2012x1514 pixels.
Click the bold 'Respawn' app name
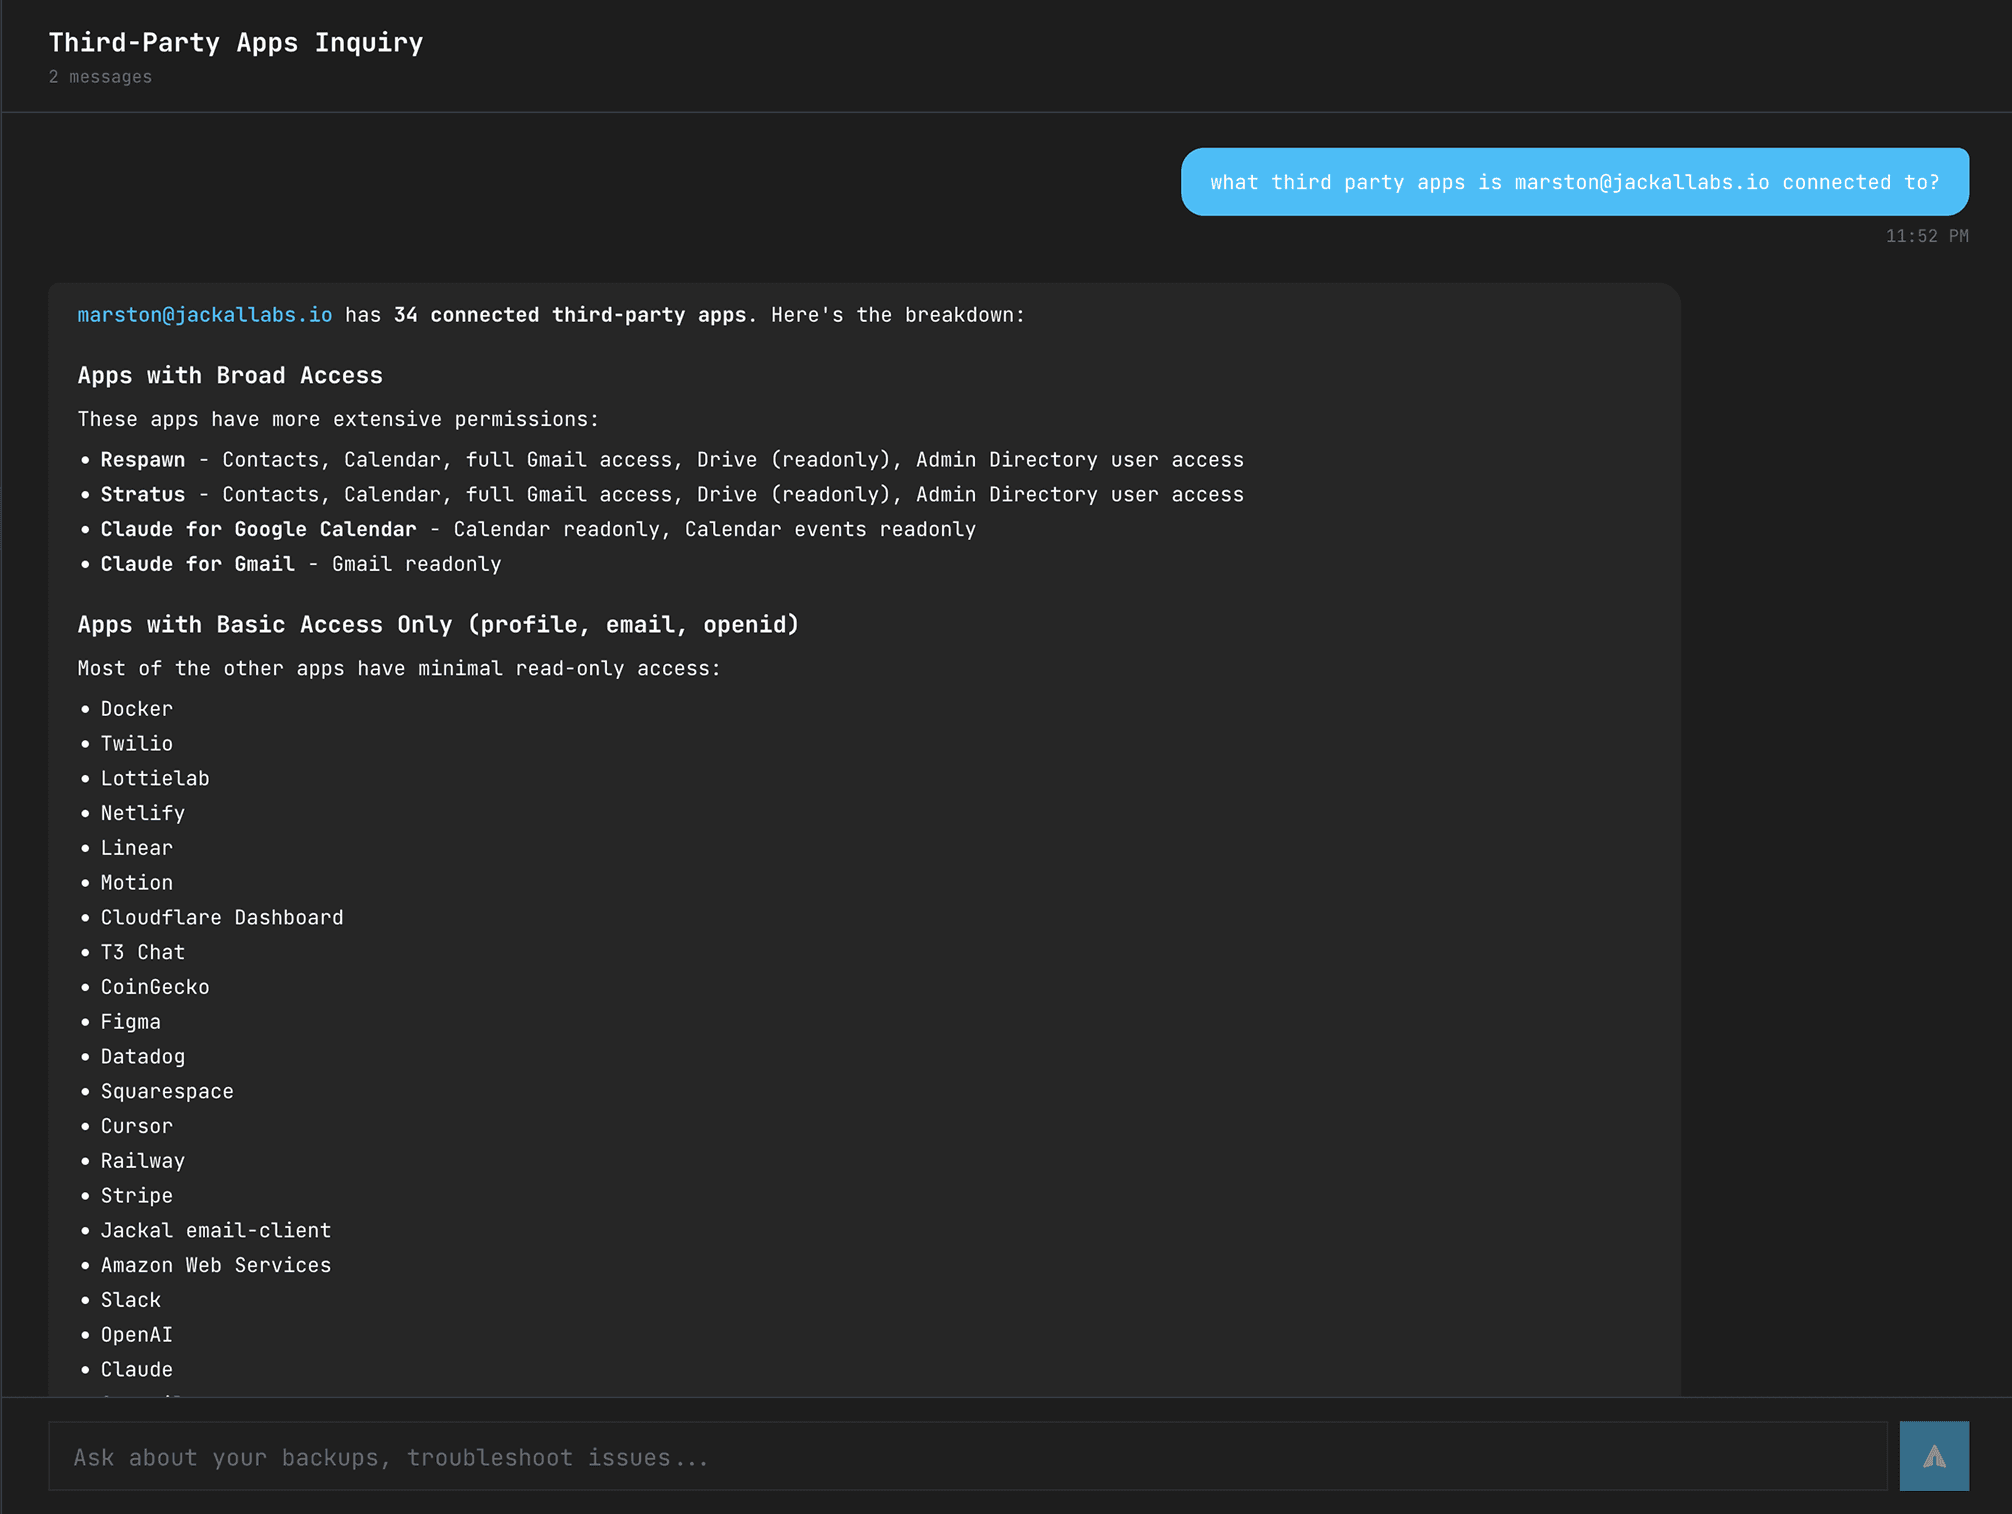click(143, 460)
